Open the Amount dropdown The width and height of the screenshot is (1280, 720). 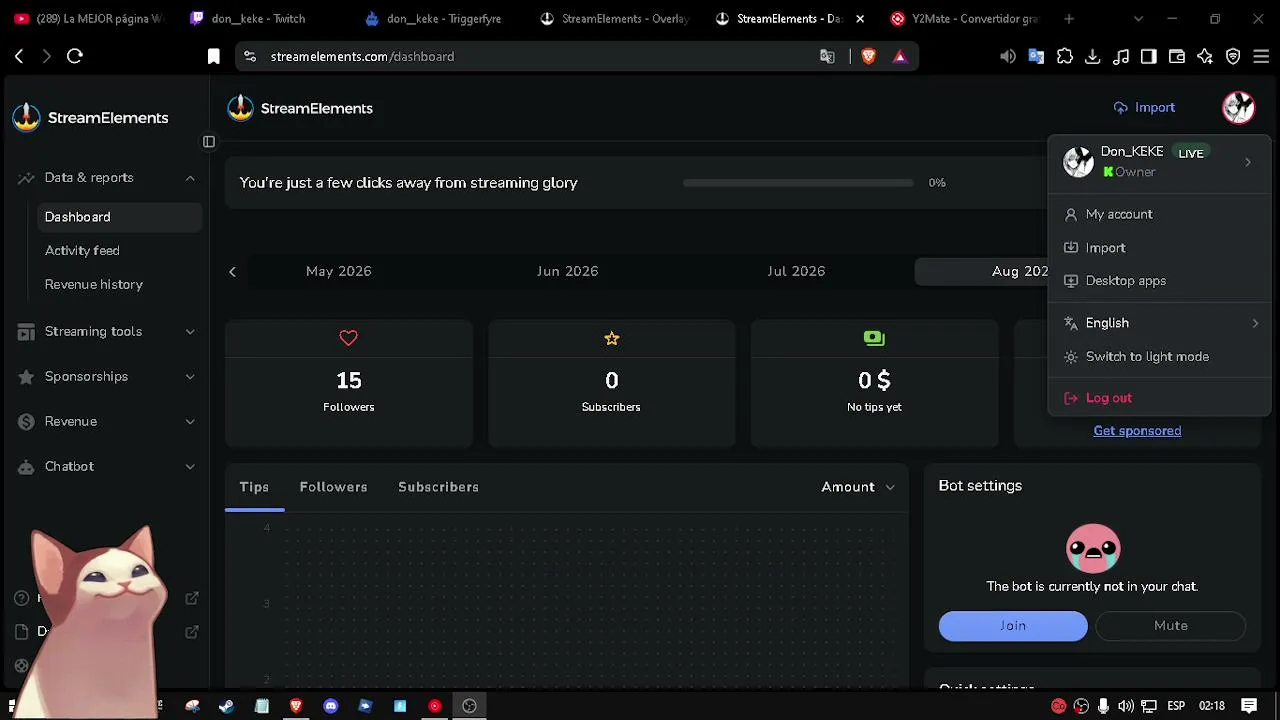tap(858, 487)
